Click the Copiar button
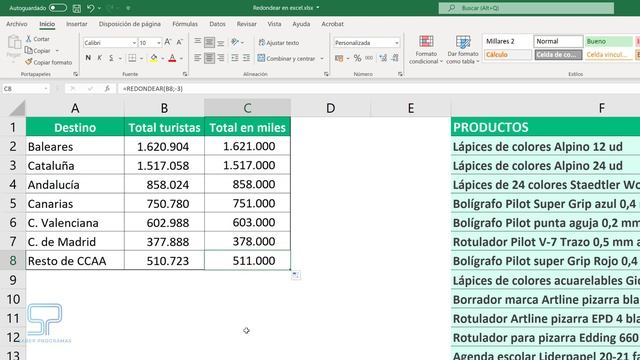The width and height of the screenshot is (640, 360). (38, 51)
